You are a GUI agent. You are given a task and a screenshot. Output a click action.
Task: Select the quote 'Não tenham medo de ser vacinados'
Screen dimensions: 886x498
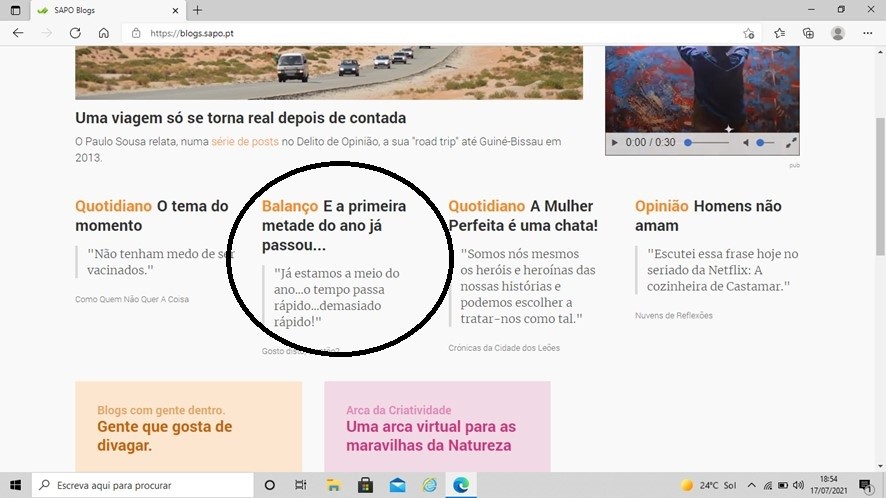click(x=160, y=262)
